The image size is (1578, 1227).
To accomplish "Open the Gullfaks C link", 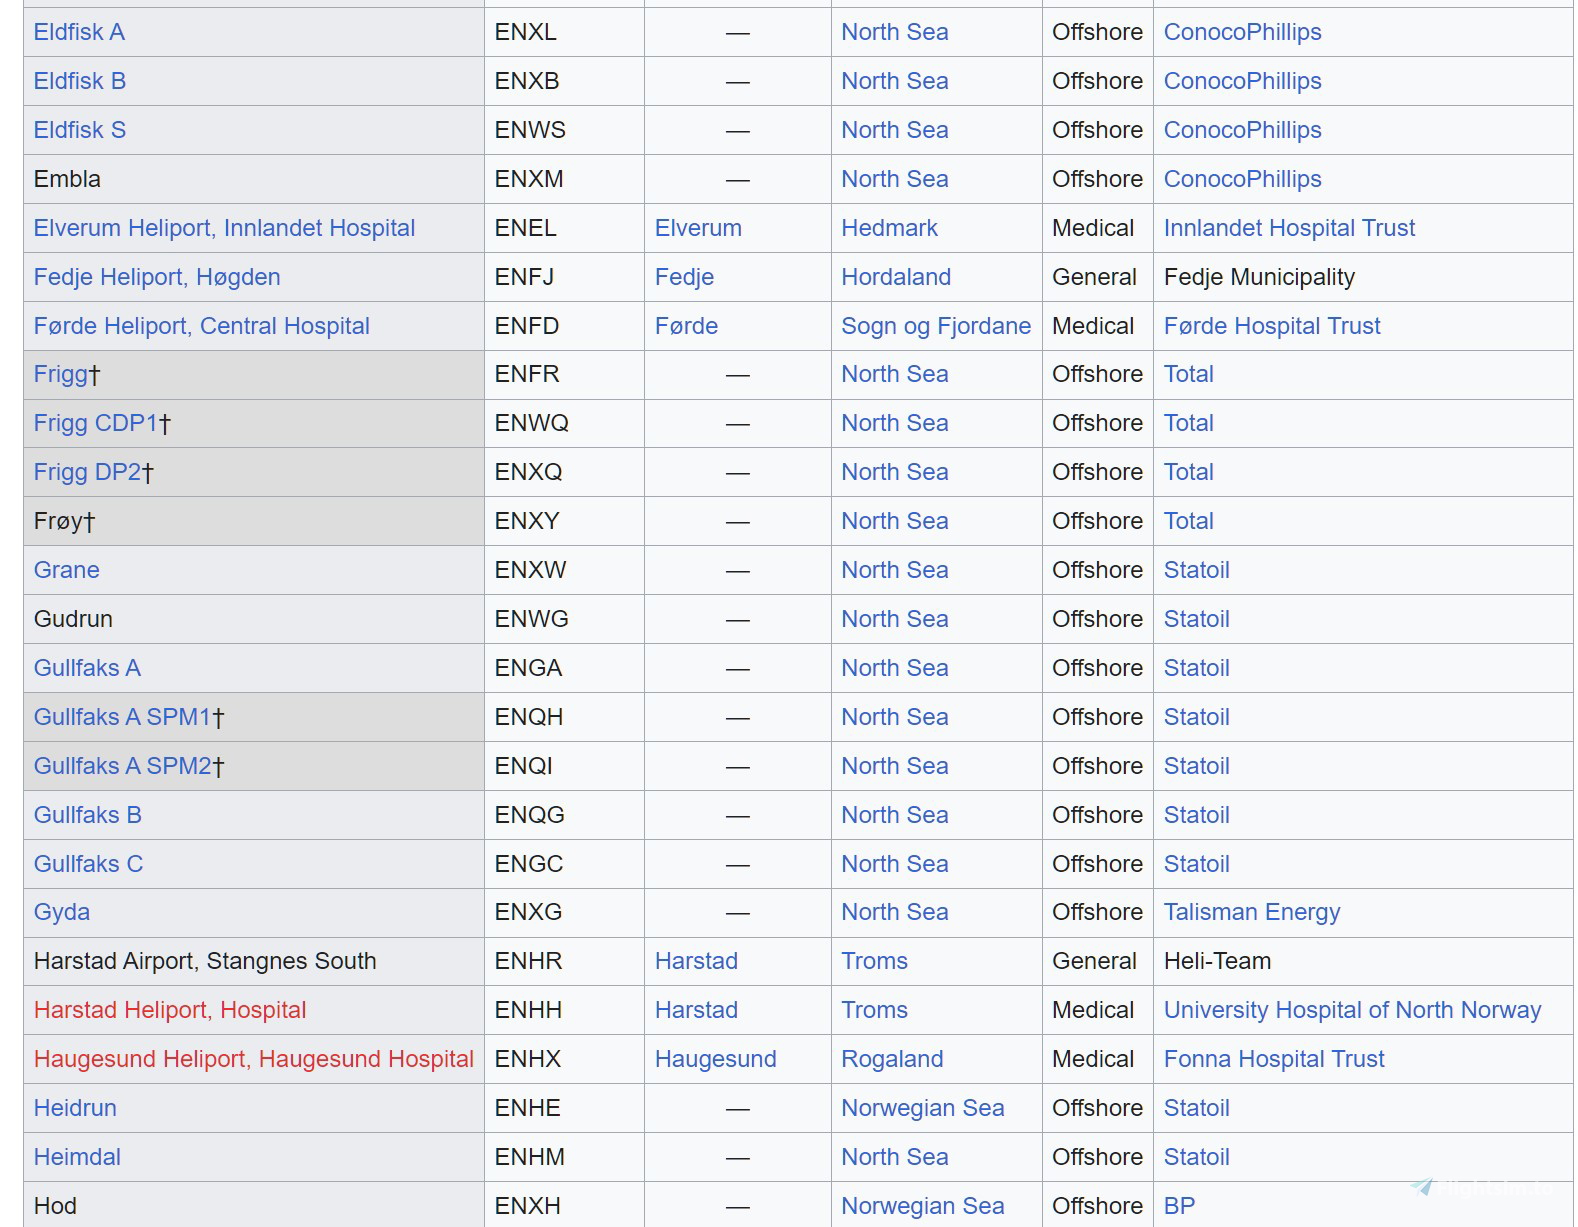I will [x=89, y=864].
